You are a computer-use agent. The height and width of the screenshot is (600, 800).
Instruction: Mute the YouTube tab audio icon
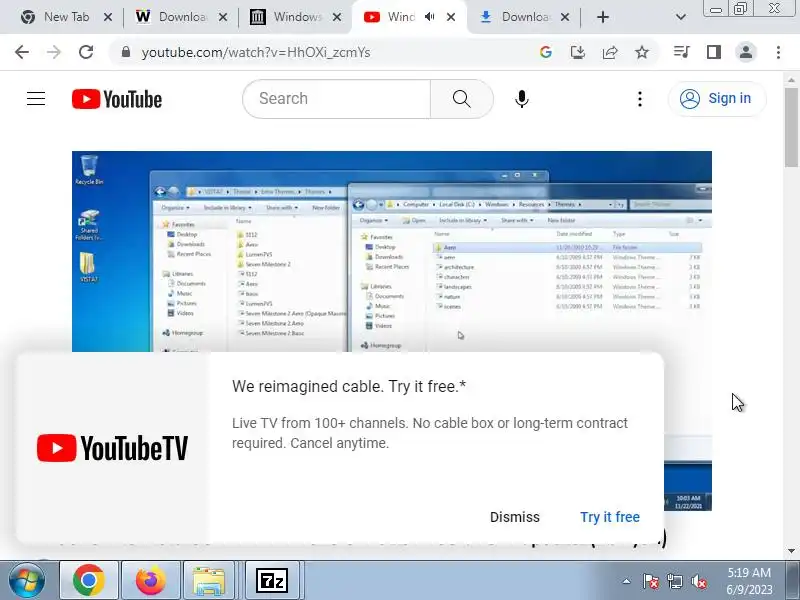click(x=430, y=17)
